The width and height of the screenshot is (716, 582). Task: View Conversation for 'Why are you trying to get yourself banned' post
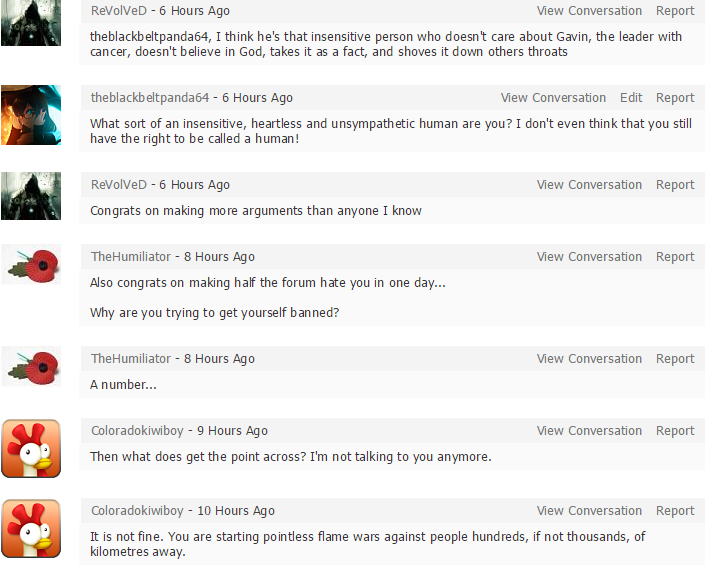point(589,257)
